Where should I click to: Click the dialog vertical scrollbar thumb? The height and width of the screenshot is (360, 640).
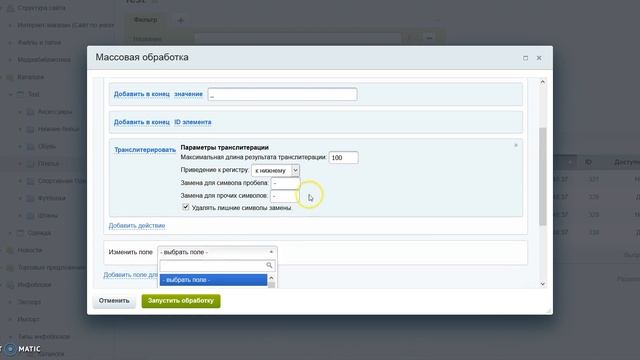[x=542, y=176]
